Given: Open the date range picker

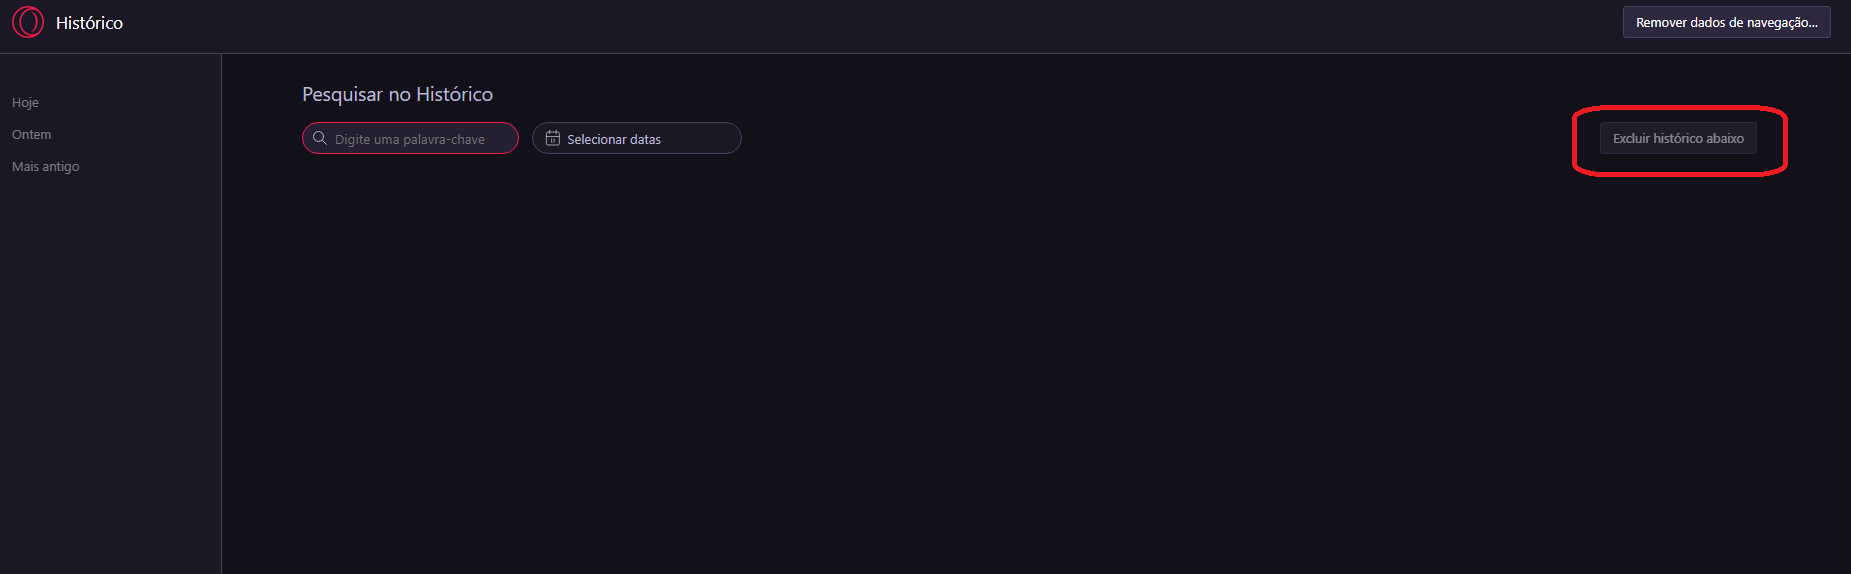Looking at the screenshot, I should (x=637, y=139).
